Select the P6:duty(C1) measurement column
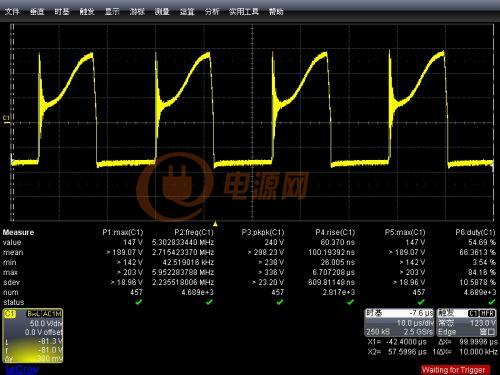The image size is (500, 375). click(x=475, y=232)
